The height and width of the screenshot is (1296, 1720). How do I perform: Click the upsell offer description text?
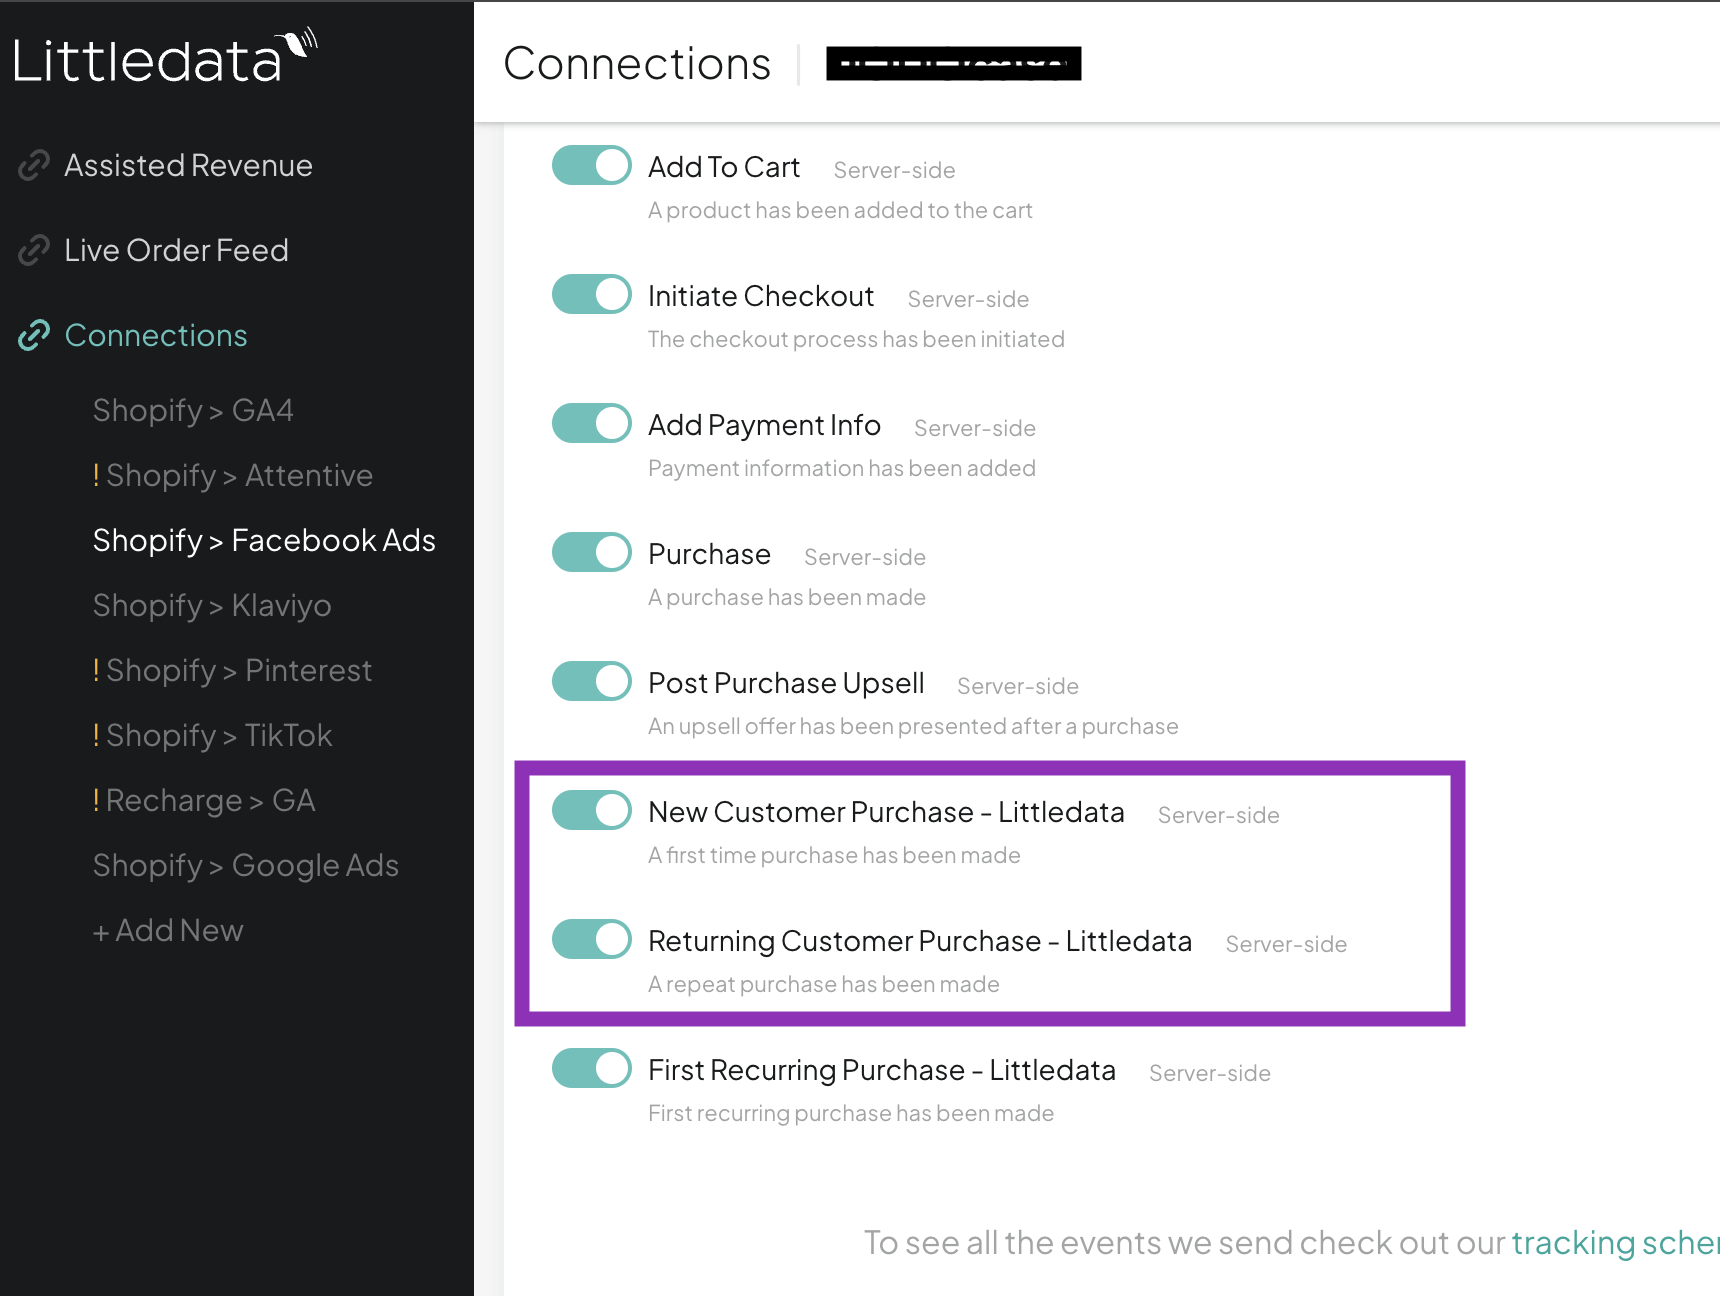(x=913, y=726)
